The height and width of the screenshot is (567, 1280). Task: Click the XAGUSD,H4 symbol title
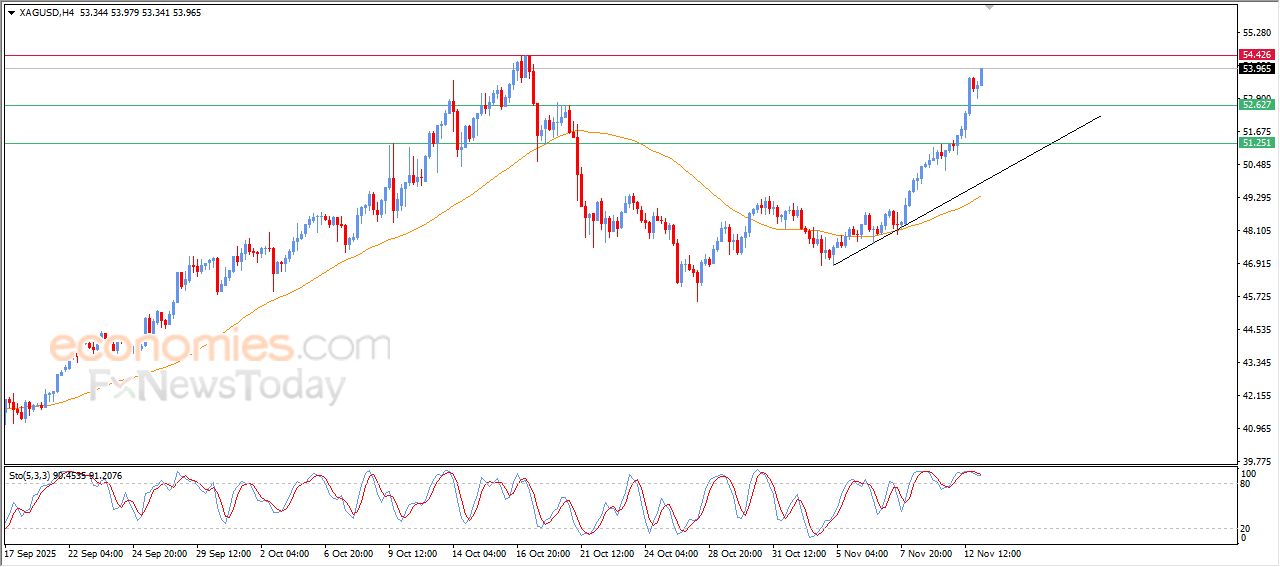tap(47, 13)
